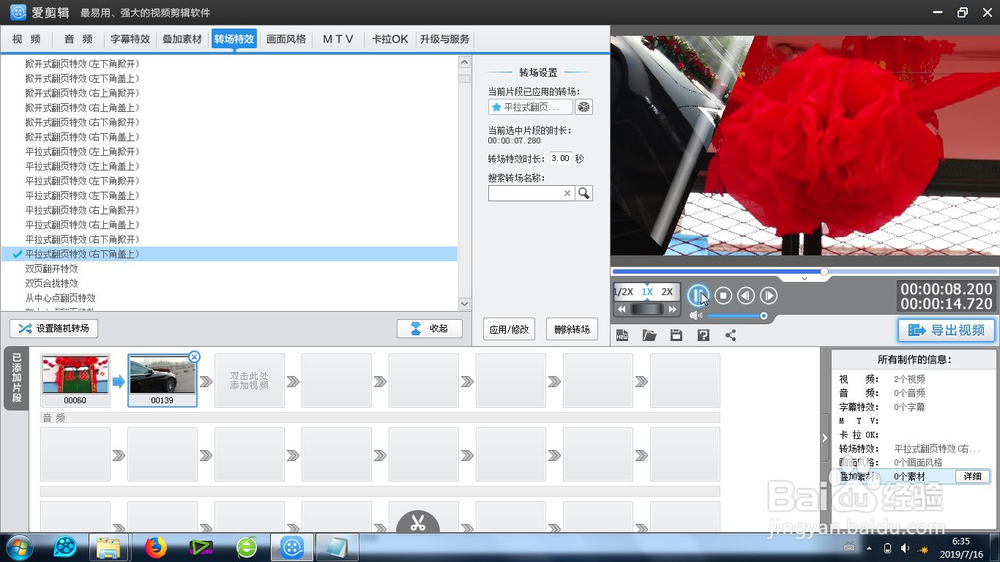Click the 双击此处添加视频 placeholder

click(249, 381)
